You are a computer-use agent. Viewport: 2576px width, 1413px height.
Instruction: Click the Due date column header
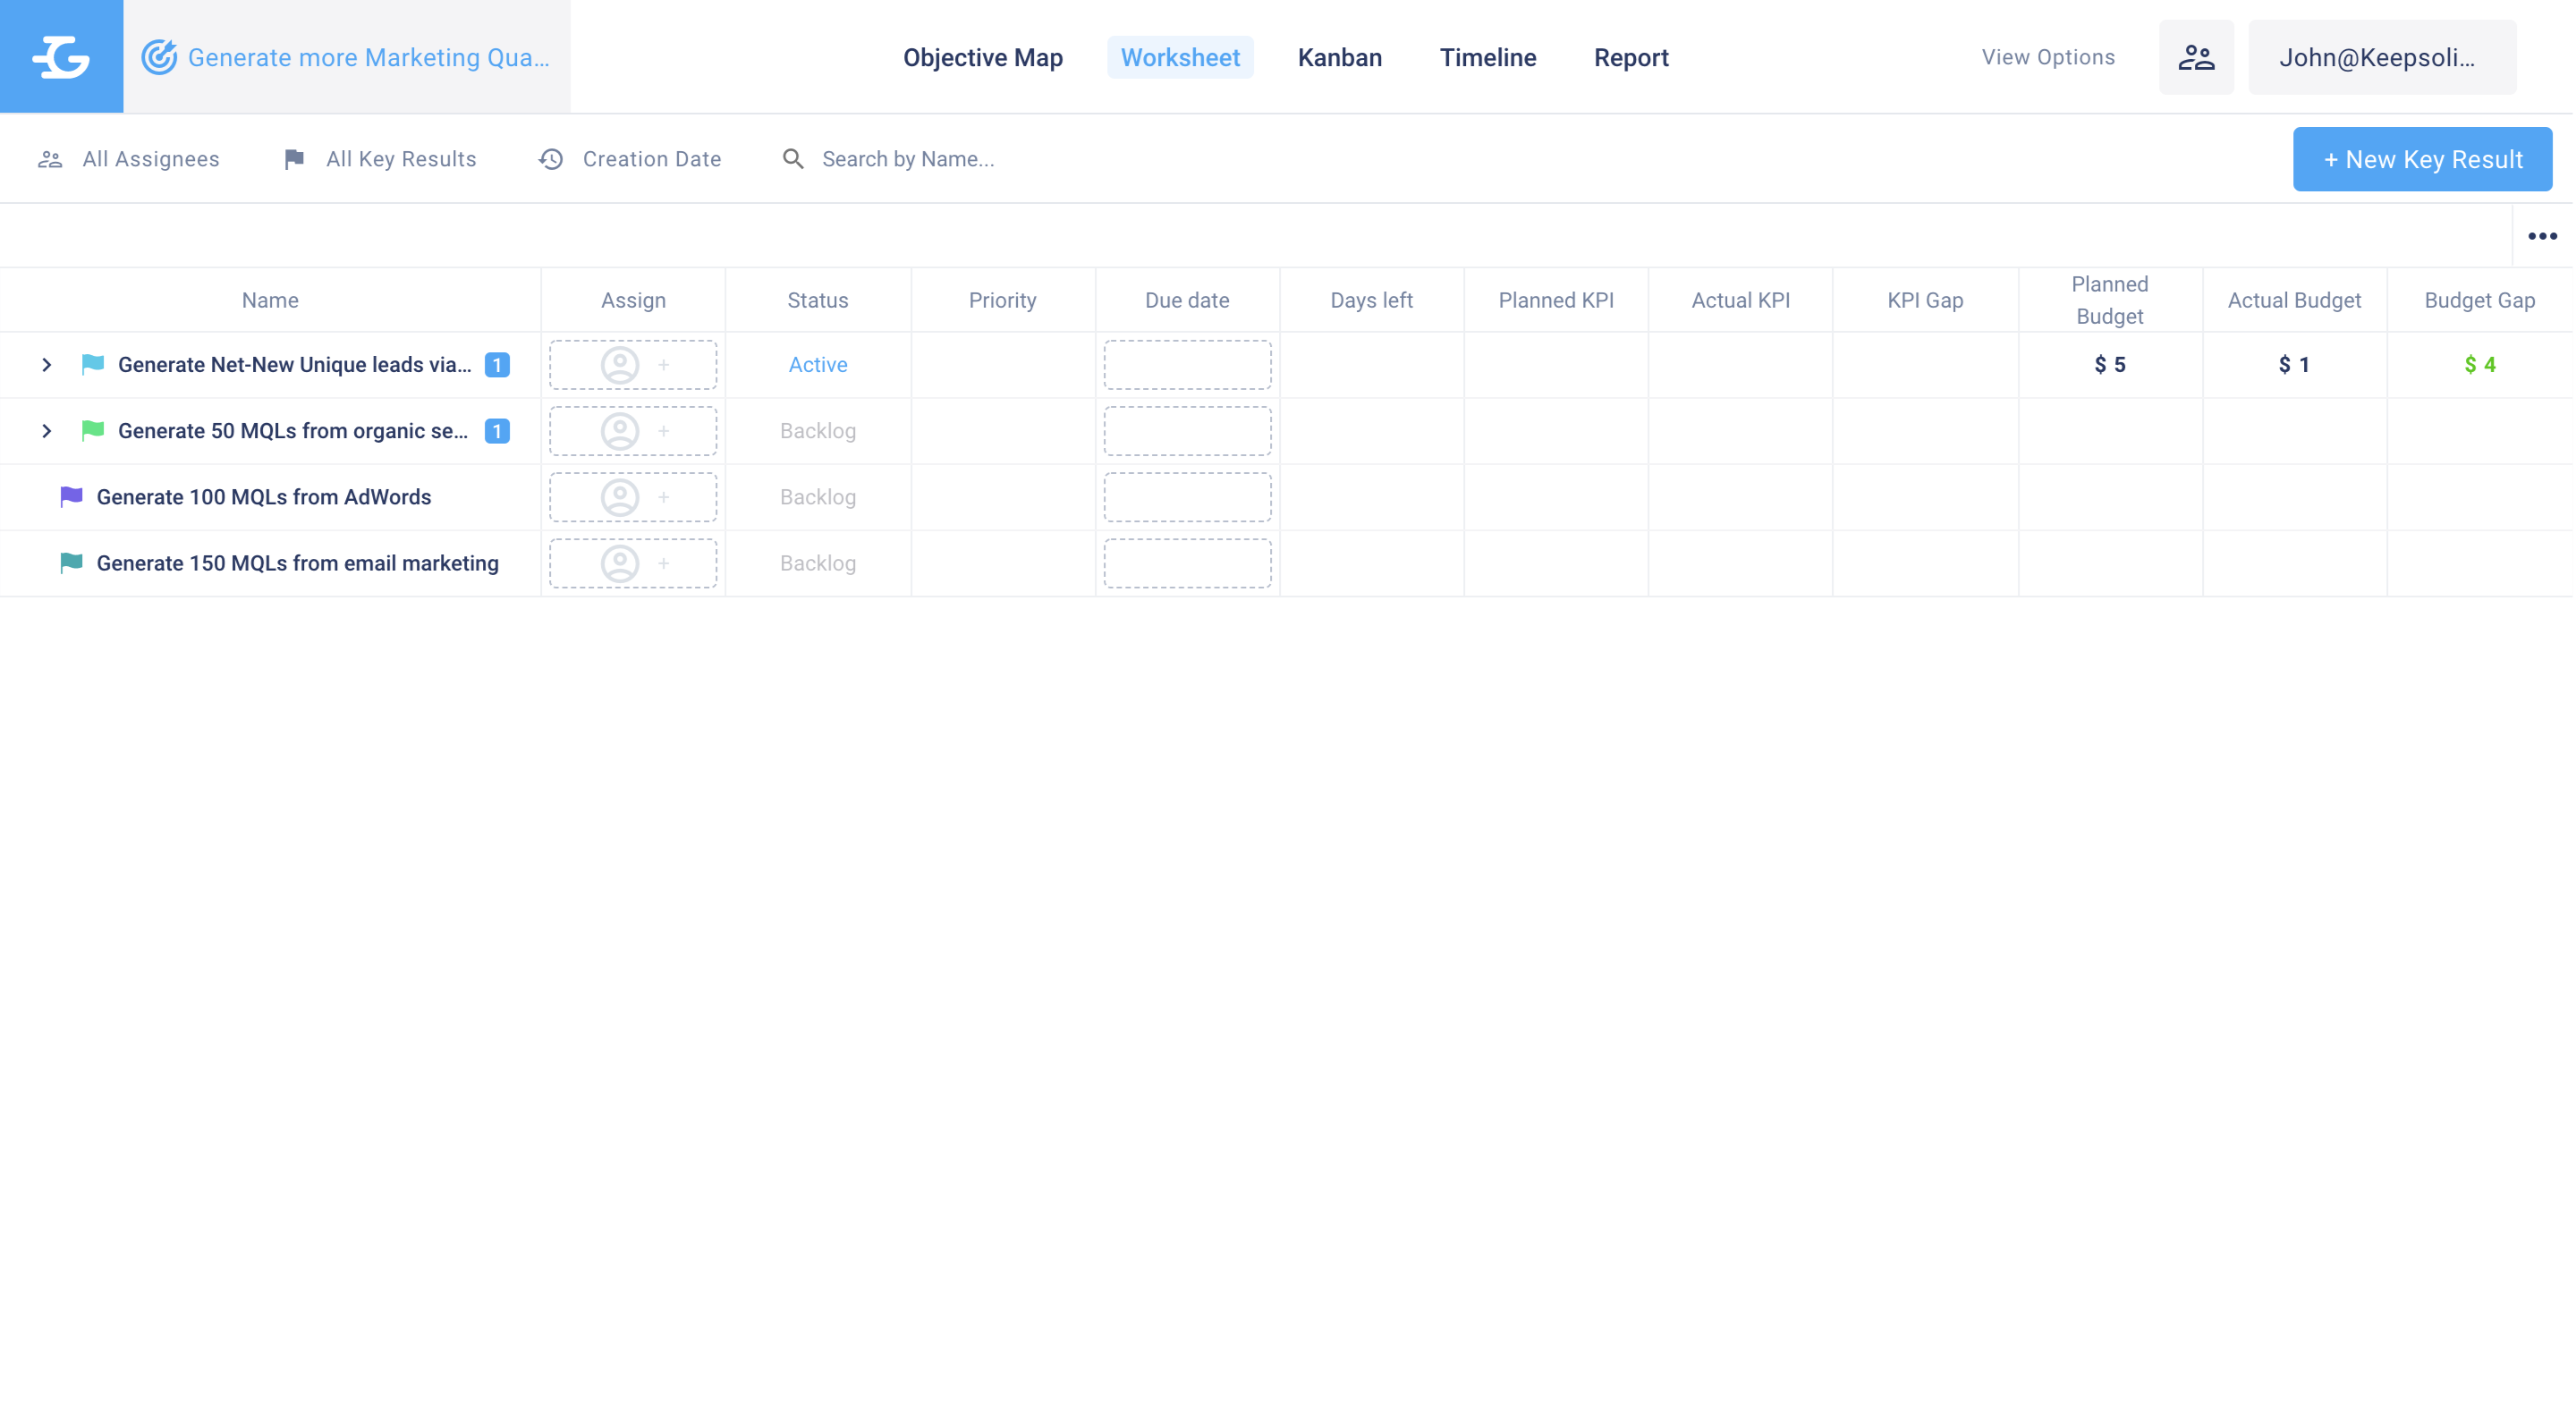coord(1187,300)
